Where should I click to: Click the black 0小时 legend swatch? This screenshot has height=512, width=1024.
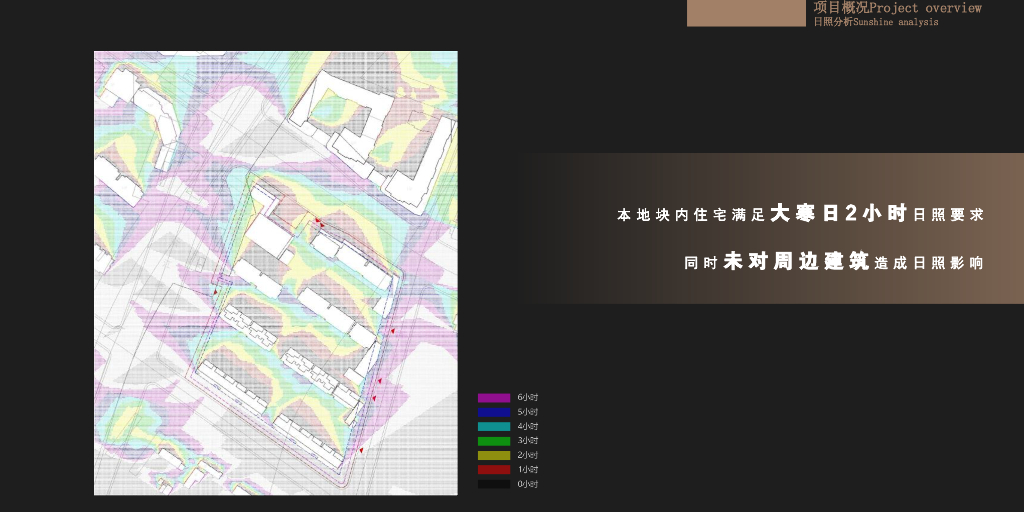coord(494,484)
